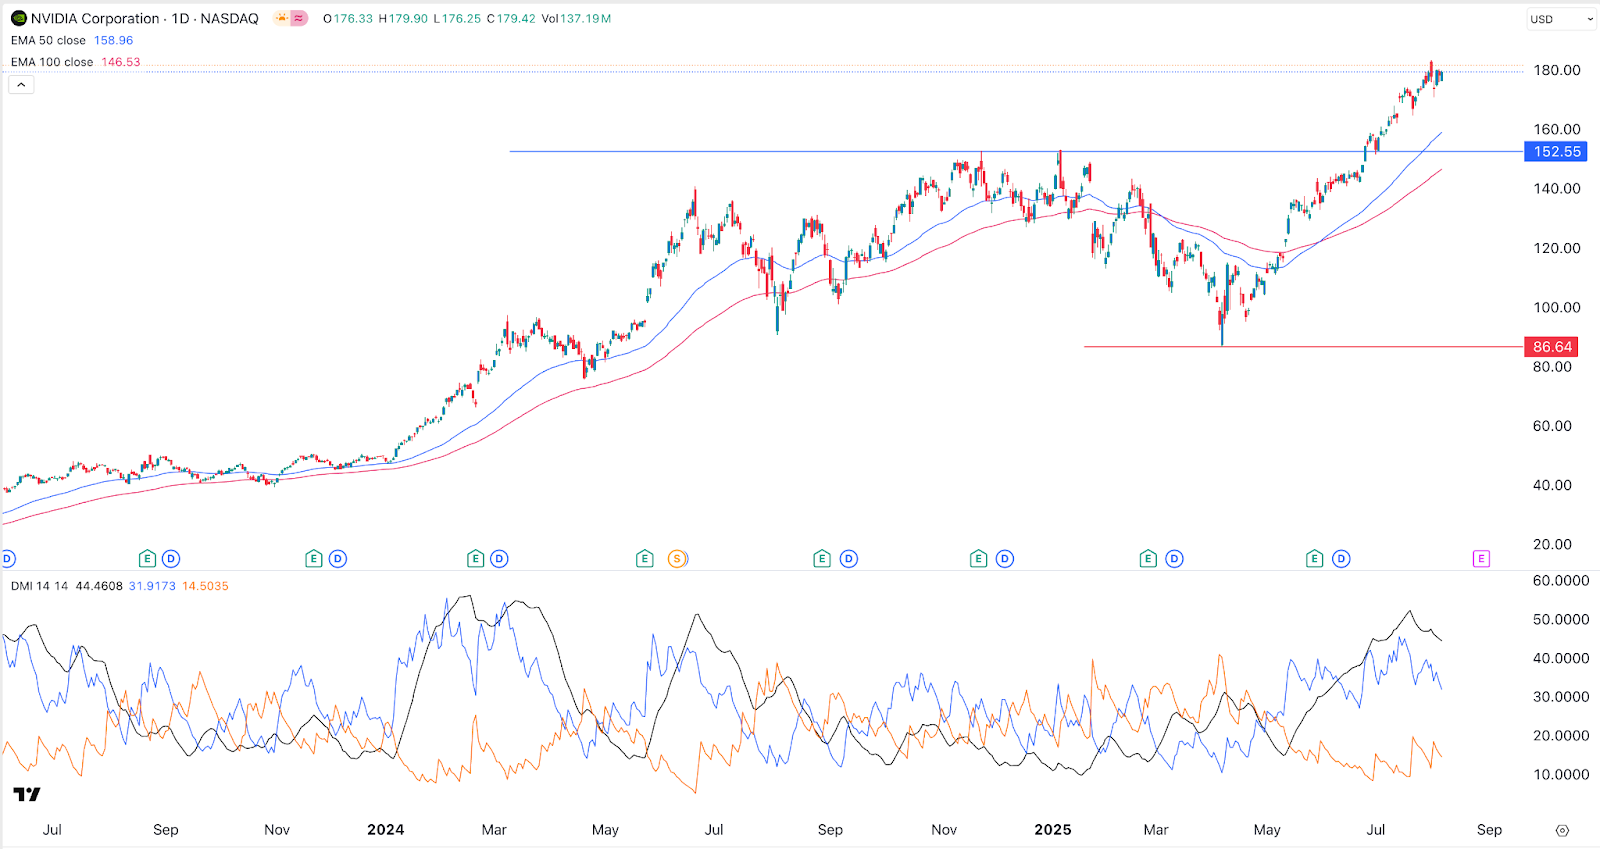Screen dimensions: 1600x849
Task: Open the USD currency dropdown
Action: click(1561, 19)
